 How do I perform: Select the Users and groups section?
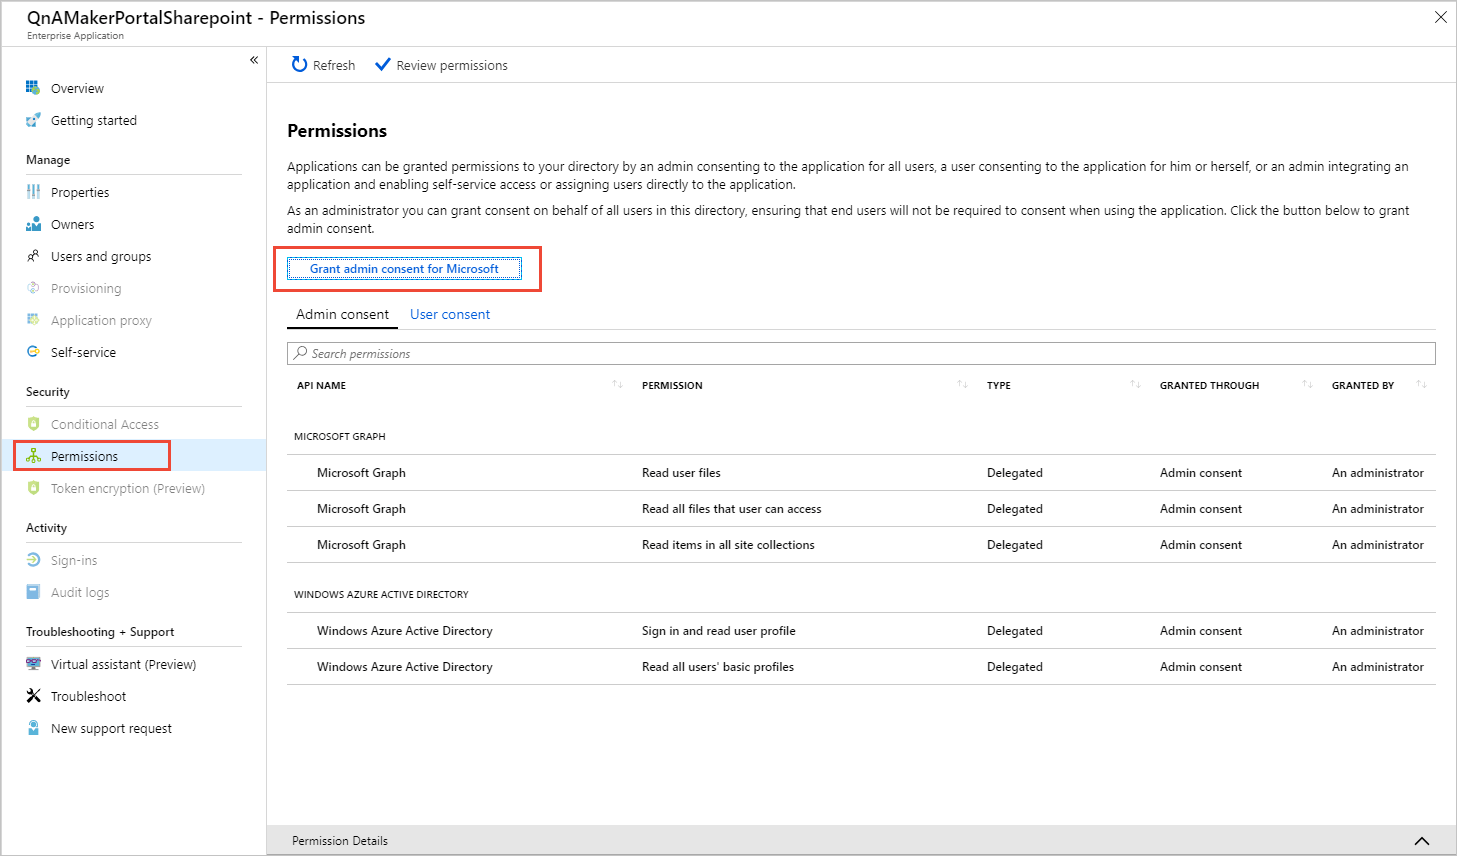100,256
